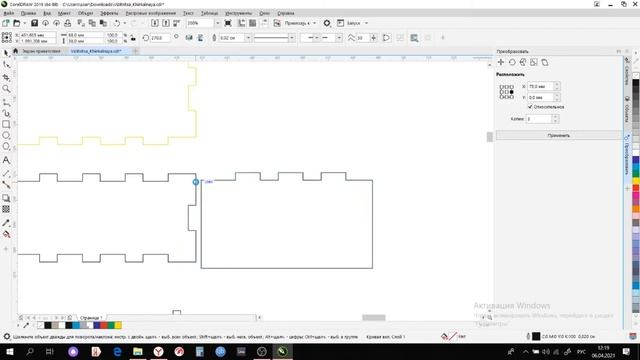
Task: Switch to Size mode in Transform docker
Action: click(x=534, y=62)
